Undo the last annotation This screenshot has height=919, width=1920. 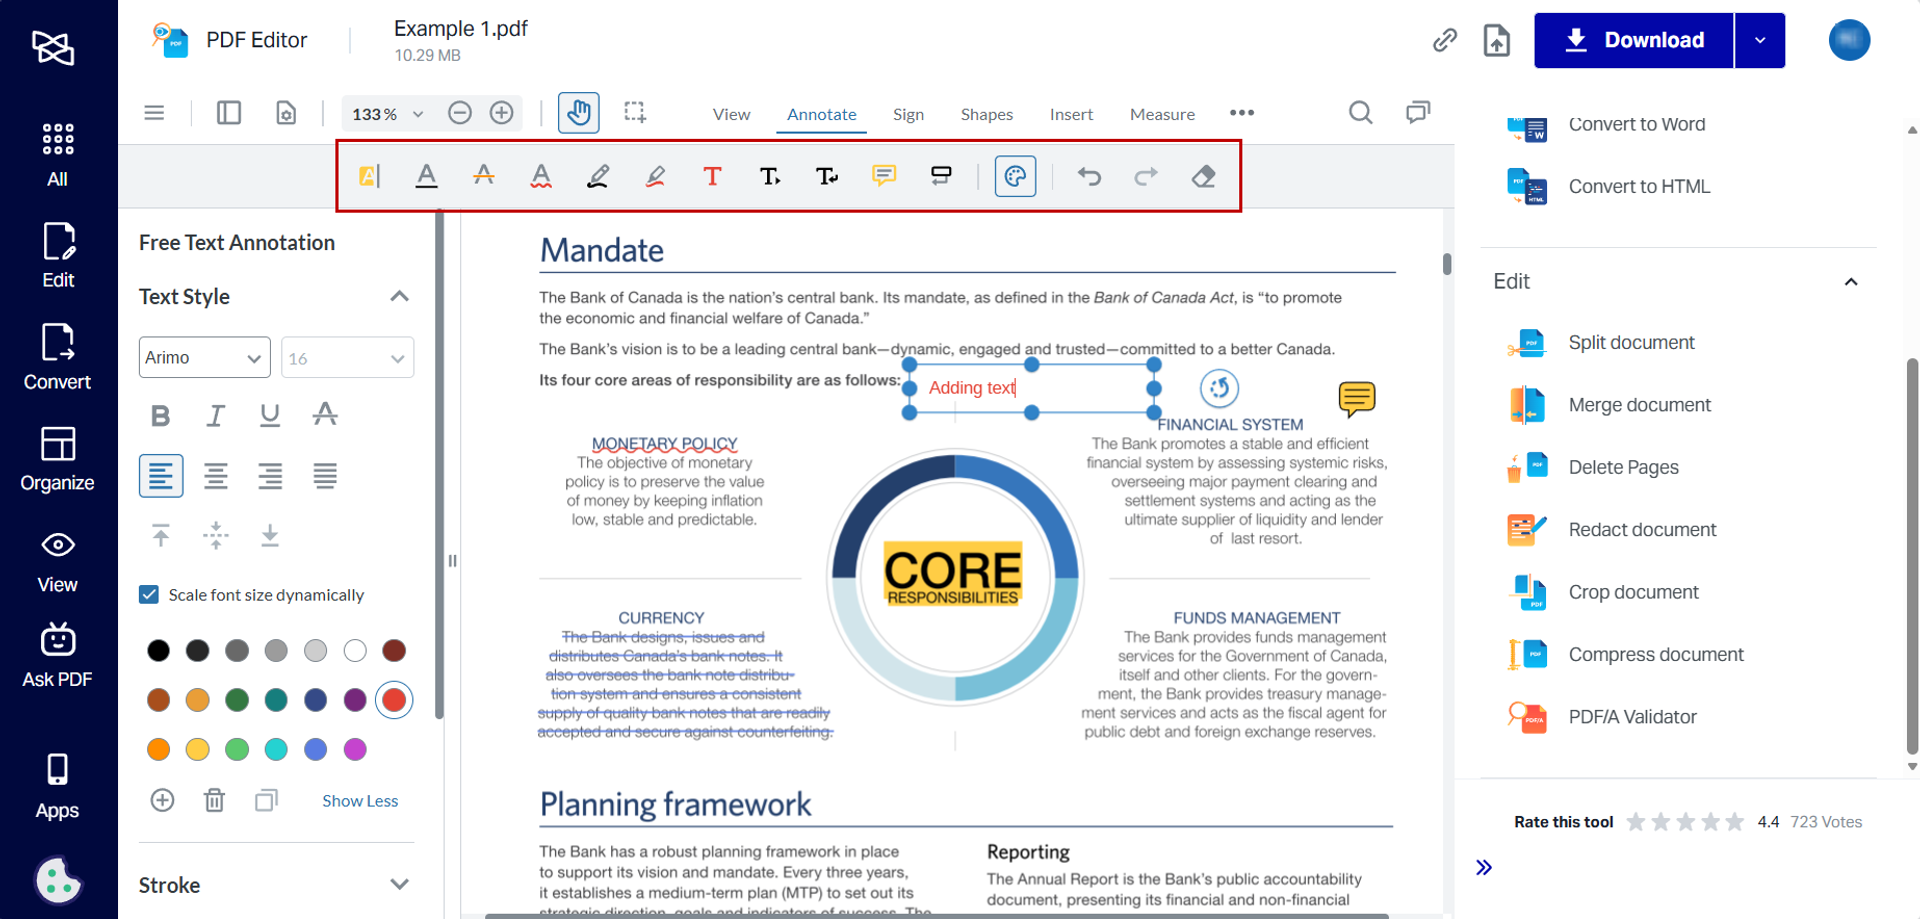pyautogui.click(x=1089, y=176)
